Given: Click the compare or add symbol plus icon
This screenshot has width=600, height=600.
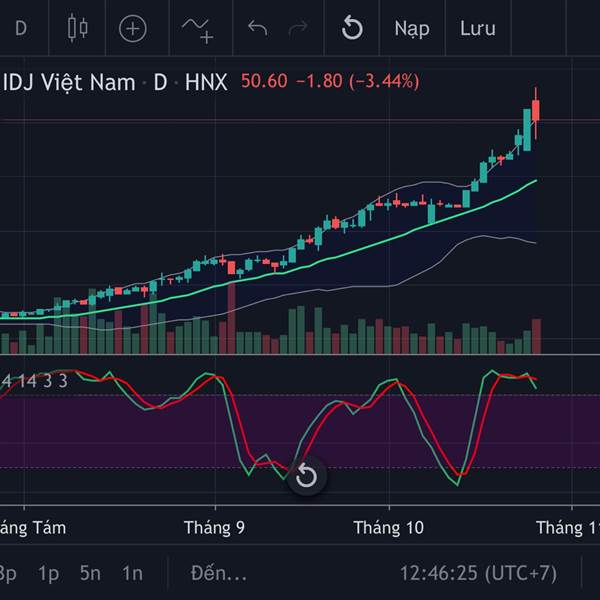Looking at the screenshot, I should 133,29.
